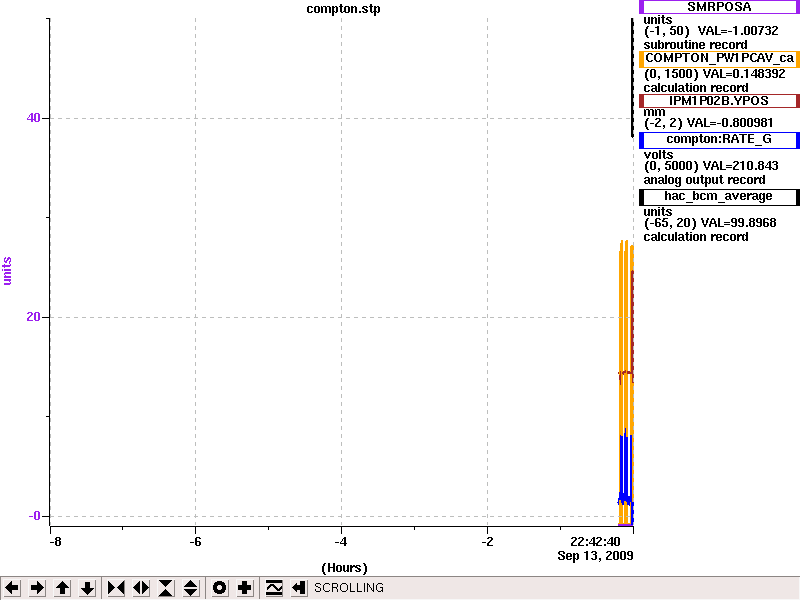Zoom in on time axis (inward triangles icon)
The width and height of the screenshot is (800, 600).
pyautogui.click(x=116, y=588)
